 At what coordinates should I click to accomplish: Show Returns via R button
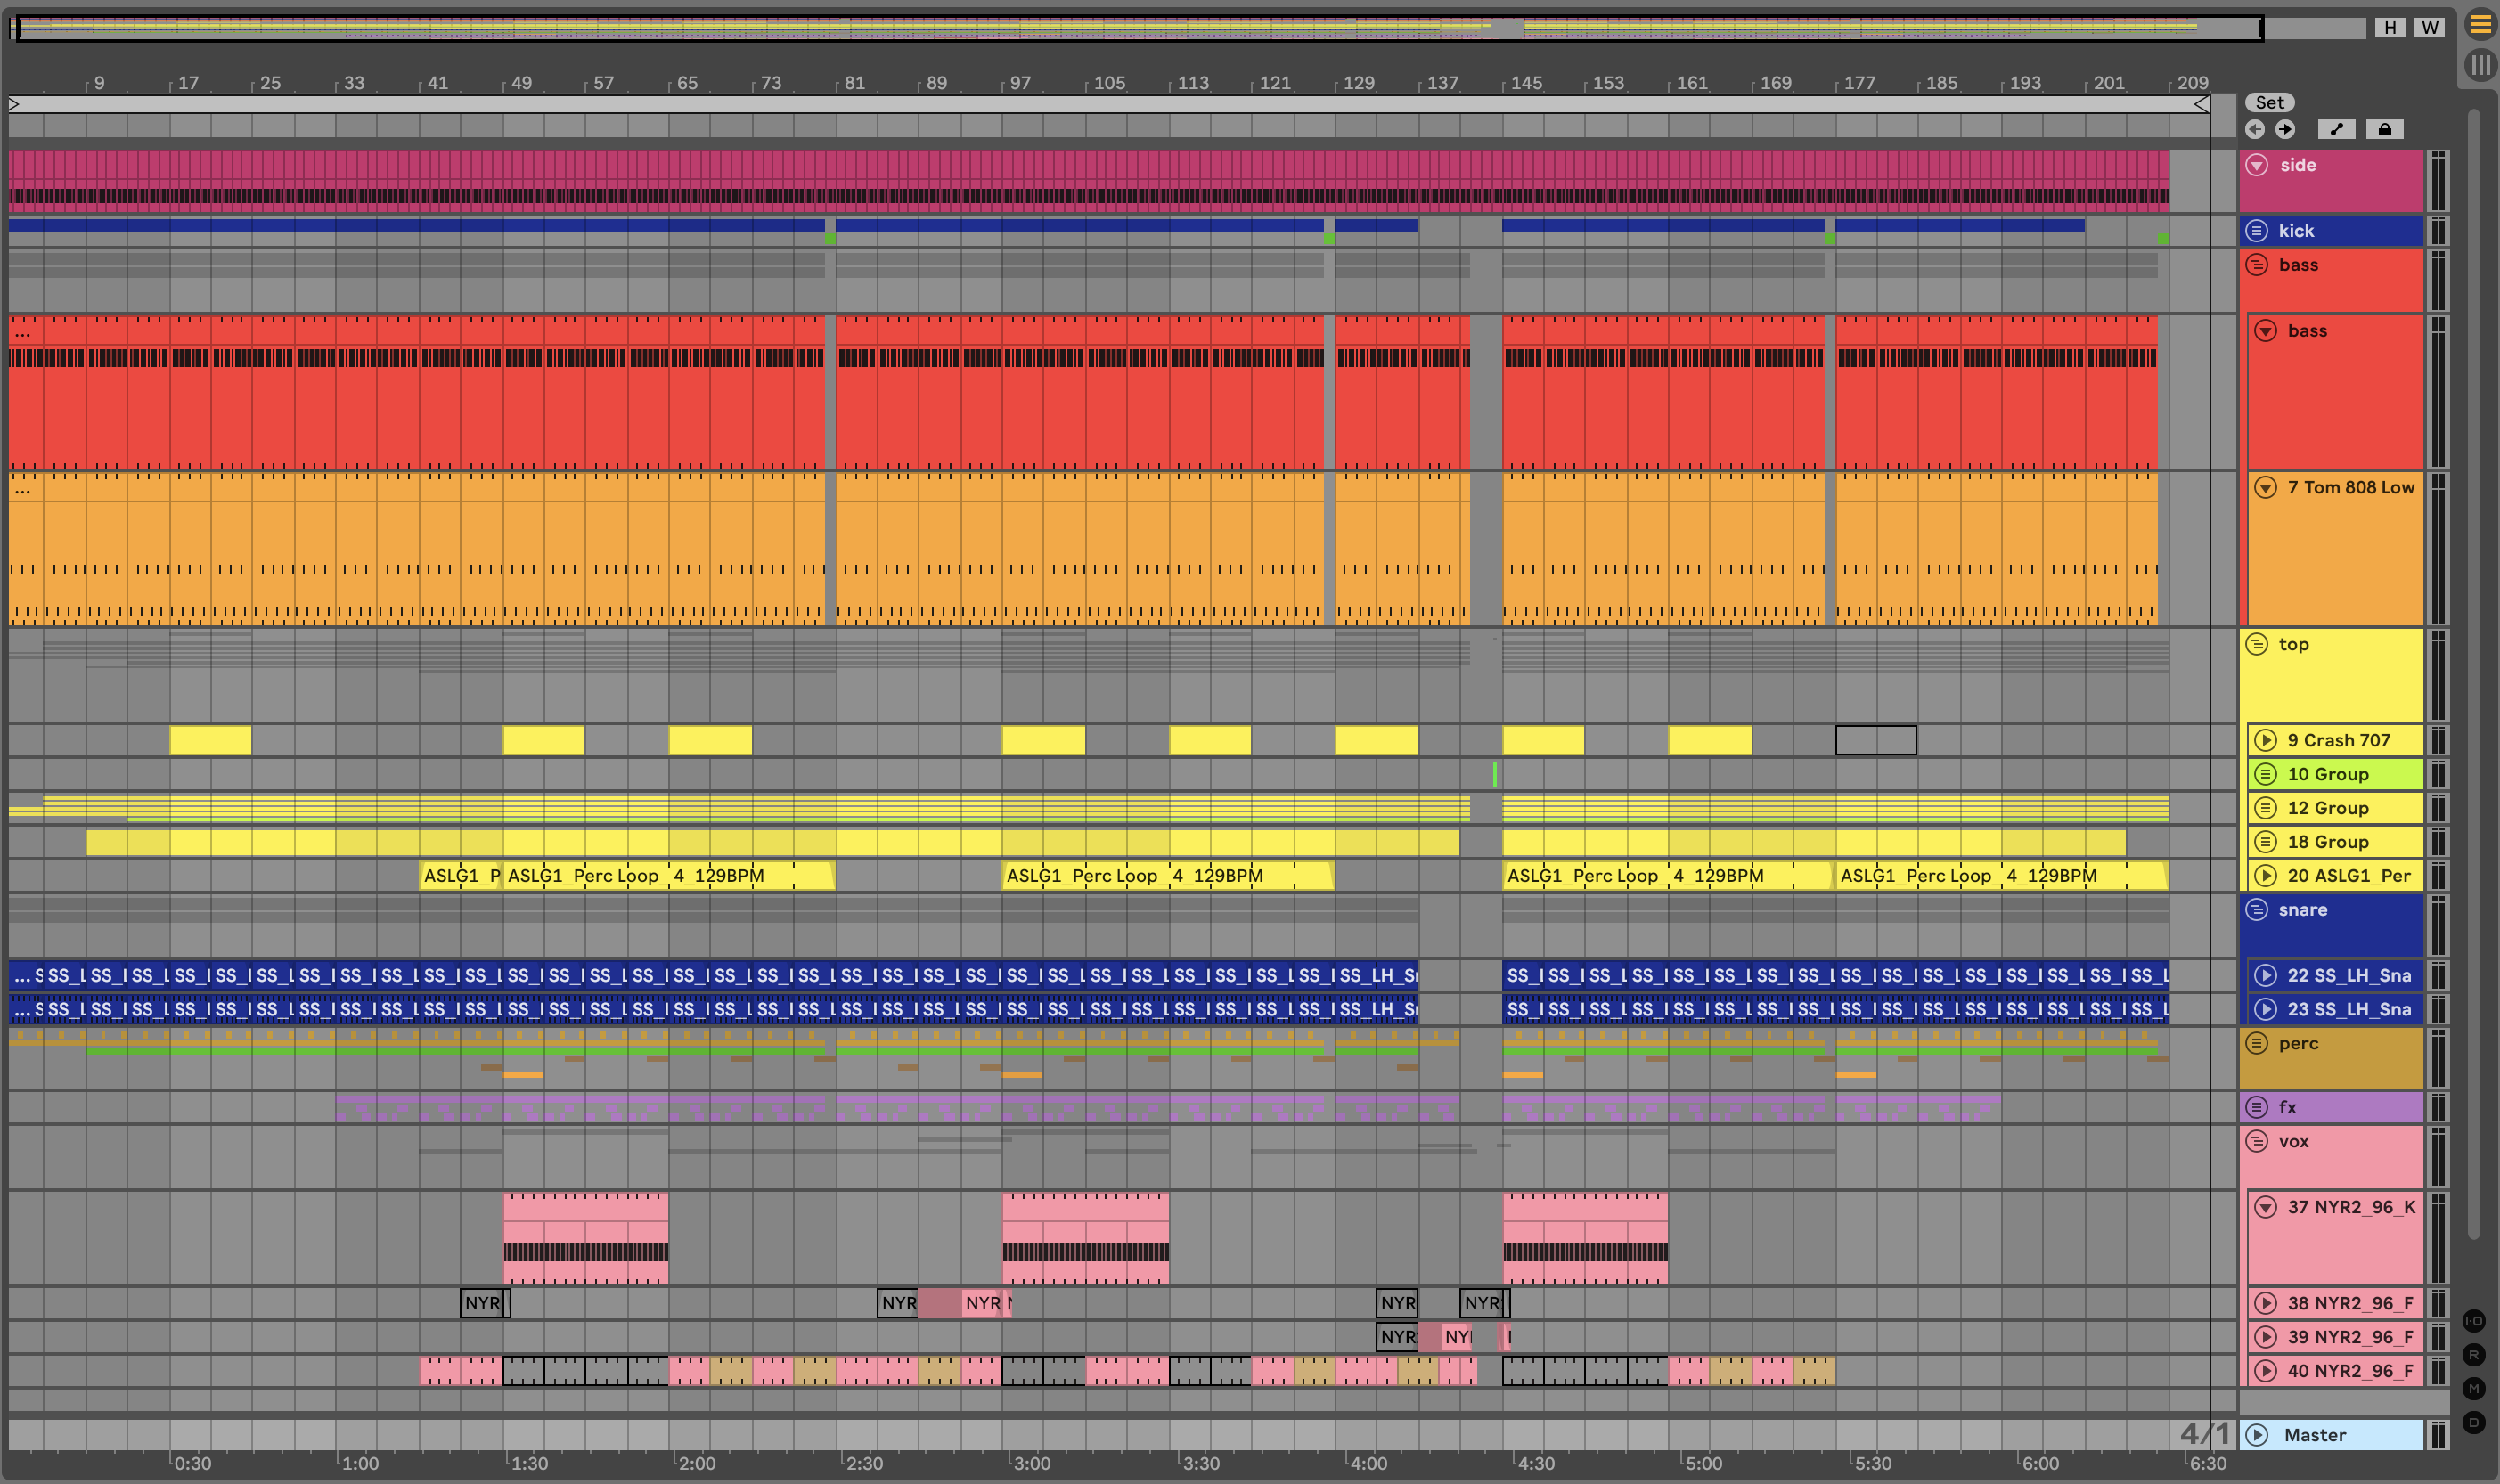[2473, 1355]
